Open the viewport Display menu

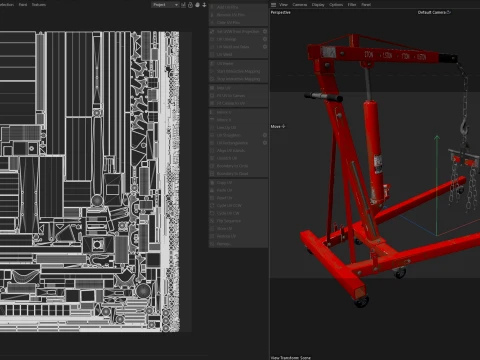(x=318, y=5)
